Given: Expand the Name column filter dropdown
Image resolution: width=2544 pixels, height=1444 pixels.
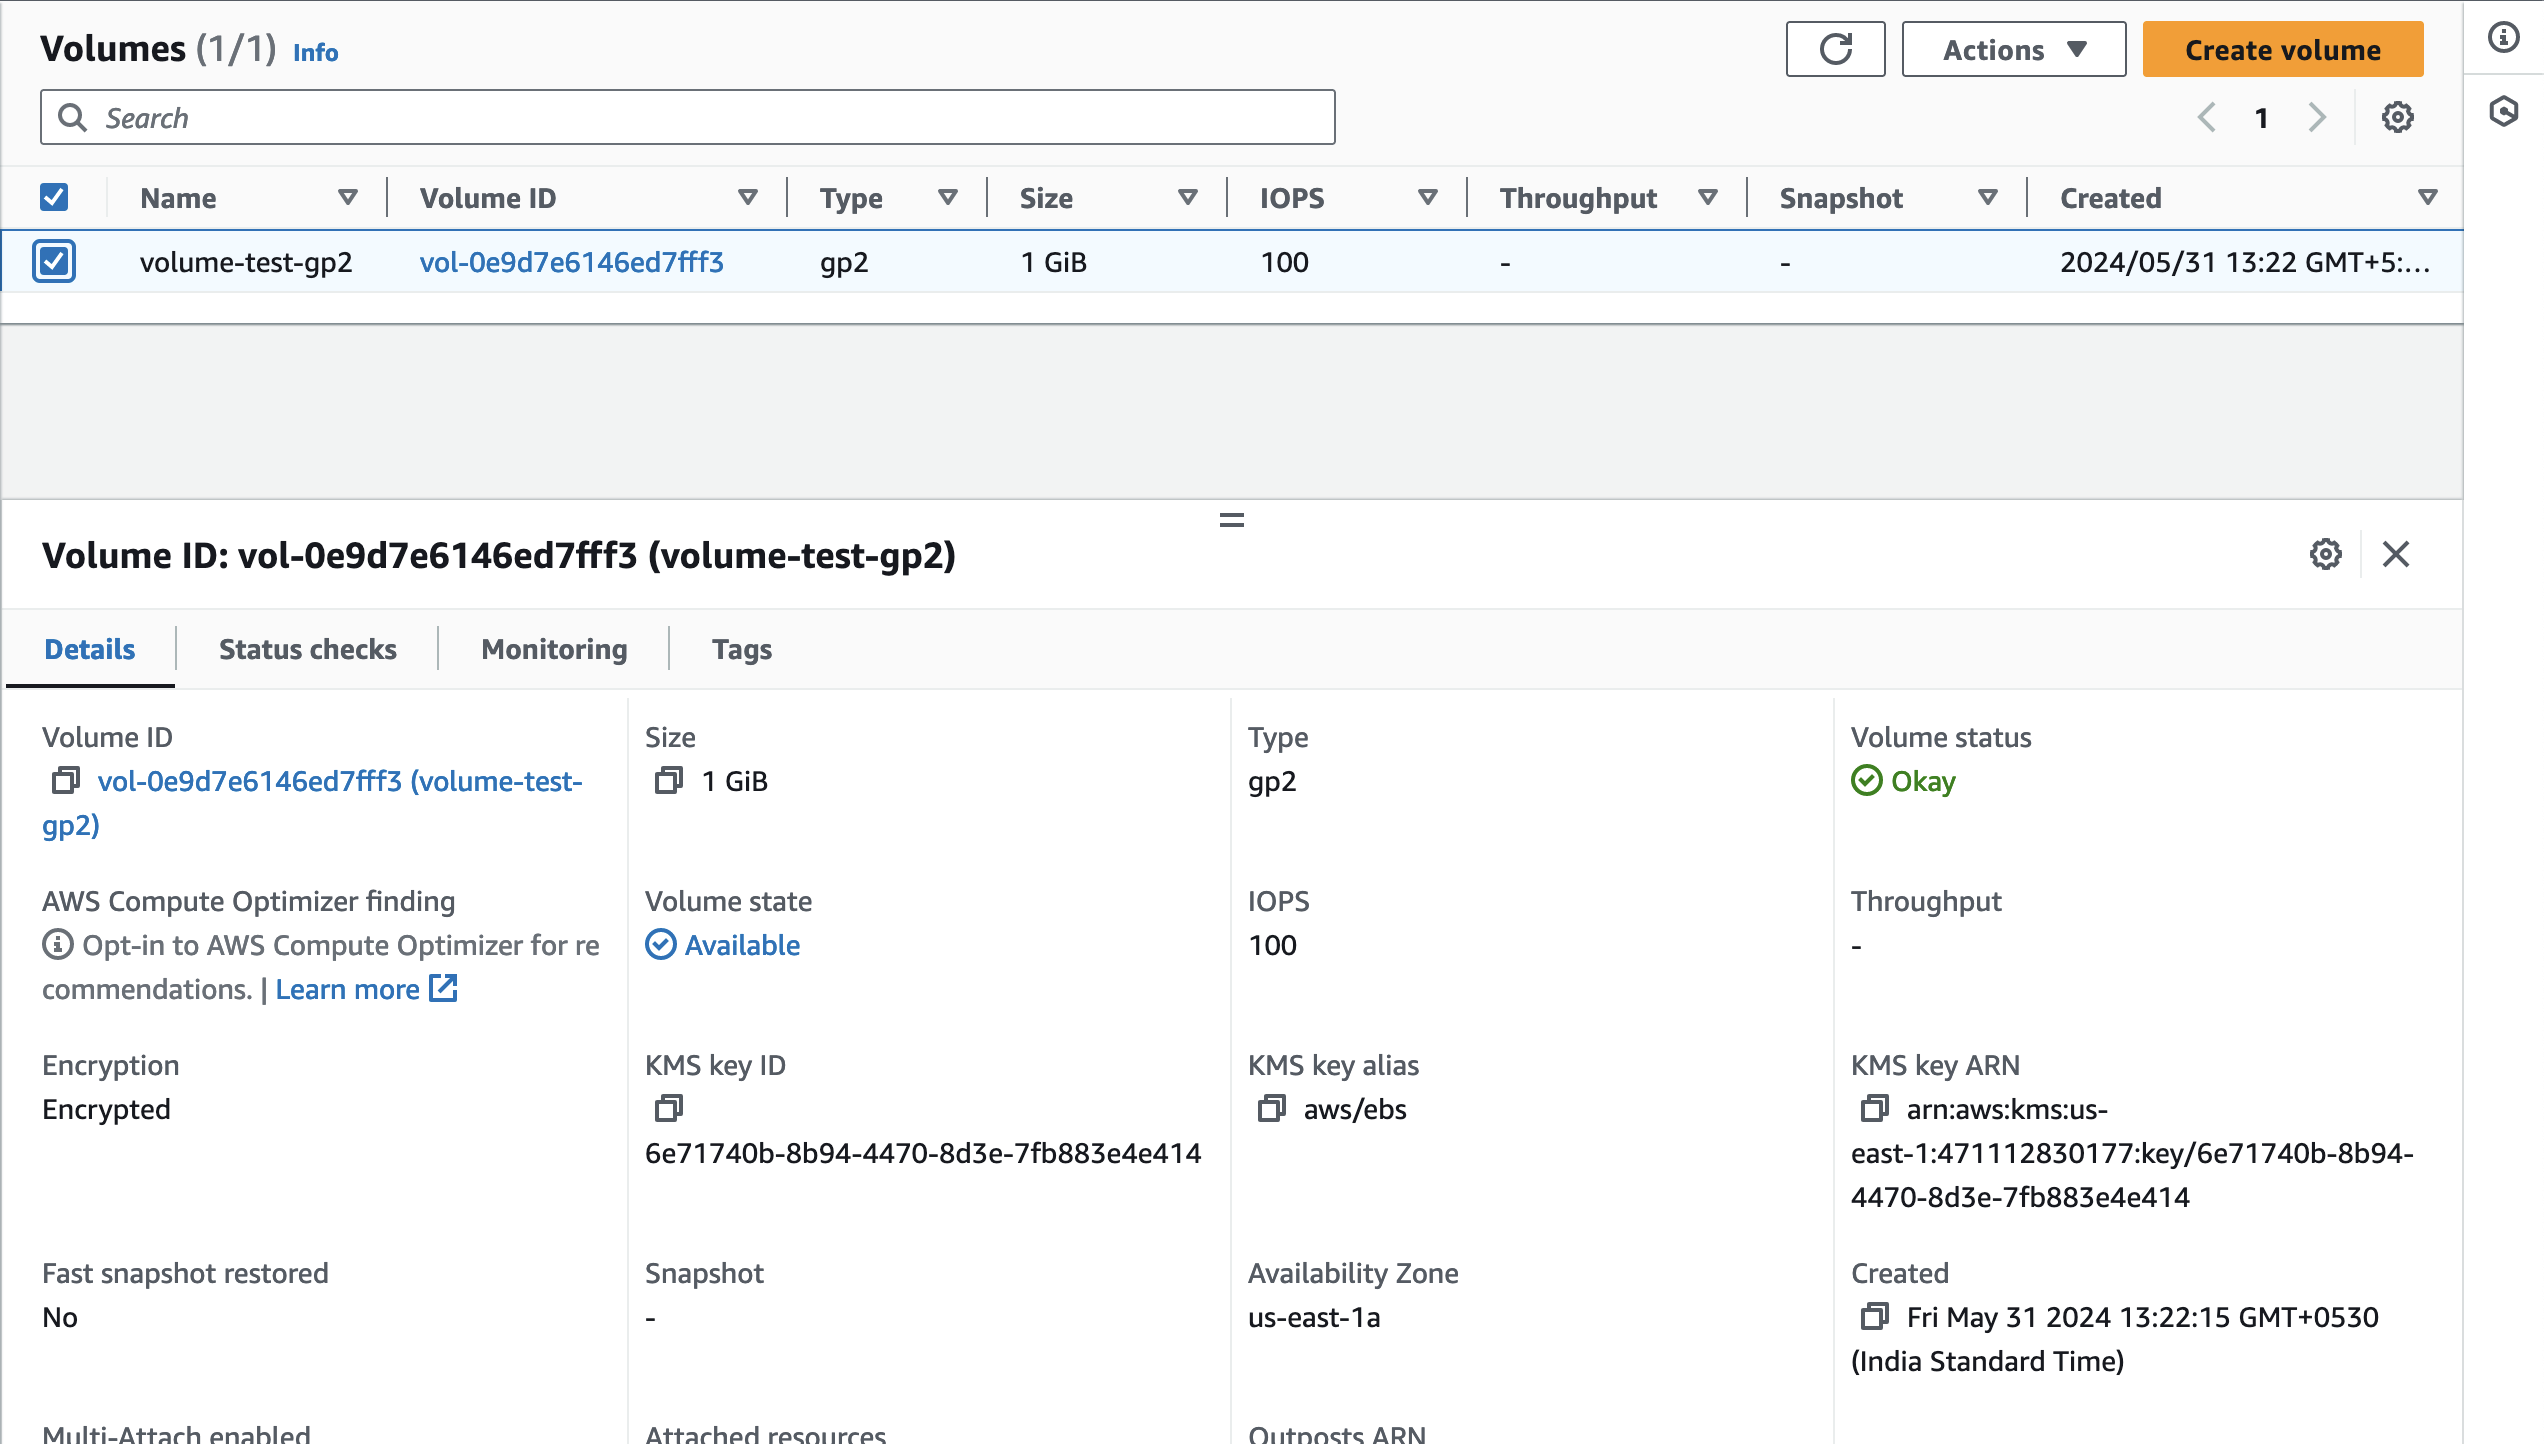Looking at the screenshot, I should [x=346, y=198].
